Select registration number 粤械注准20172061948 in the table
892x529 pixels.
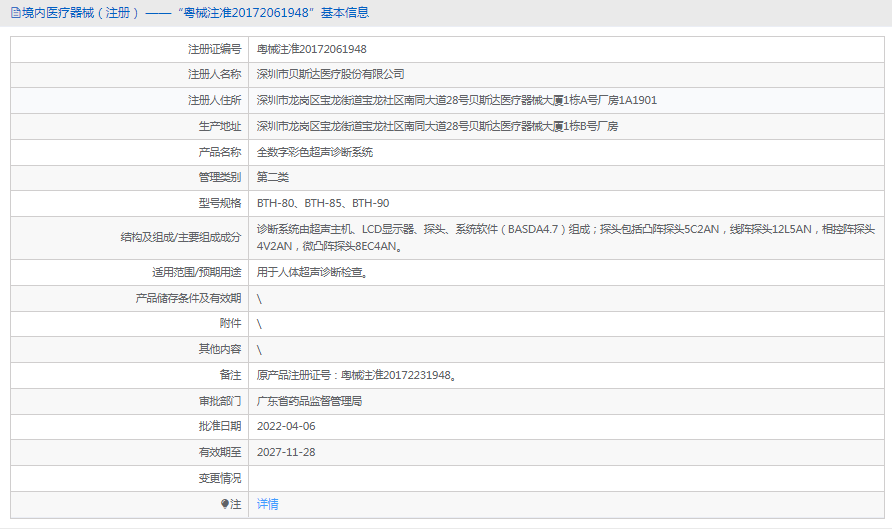click(311, 49)
